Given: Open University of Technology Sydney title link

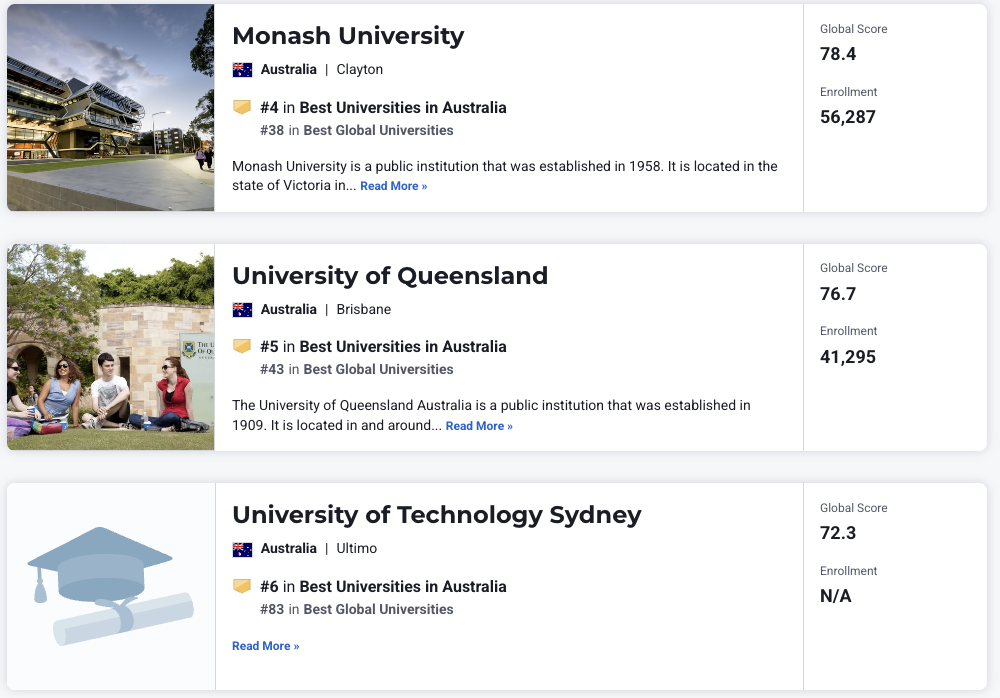Looking at the screenshot, I should tap(436, 515).
